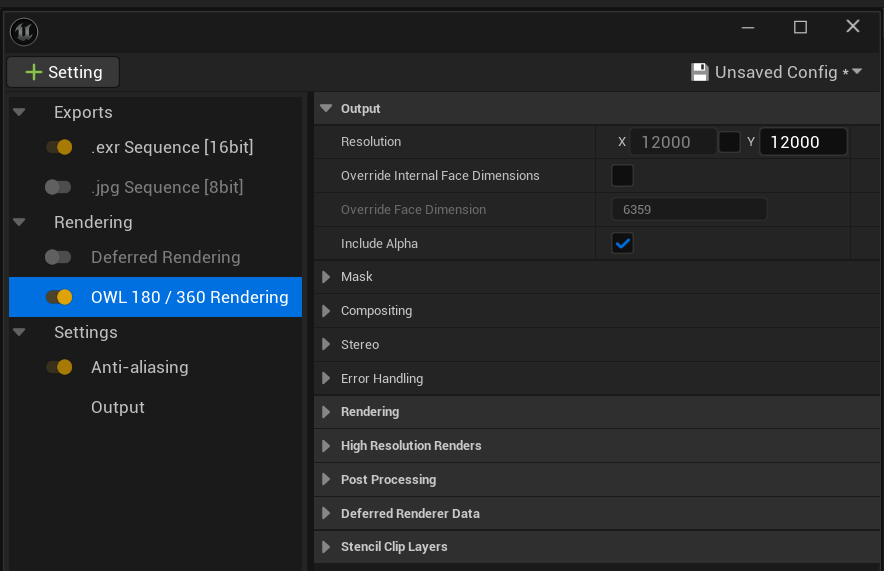
Task: Collapse the Settings tree group
Action: pos(19,332)
